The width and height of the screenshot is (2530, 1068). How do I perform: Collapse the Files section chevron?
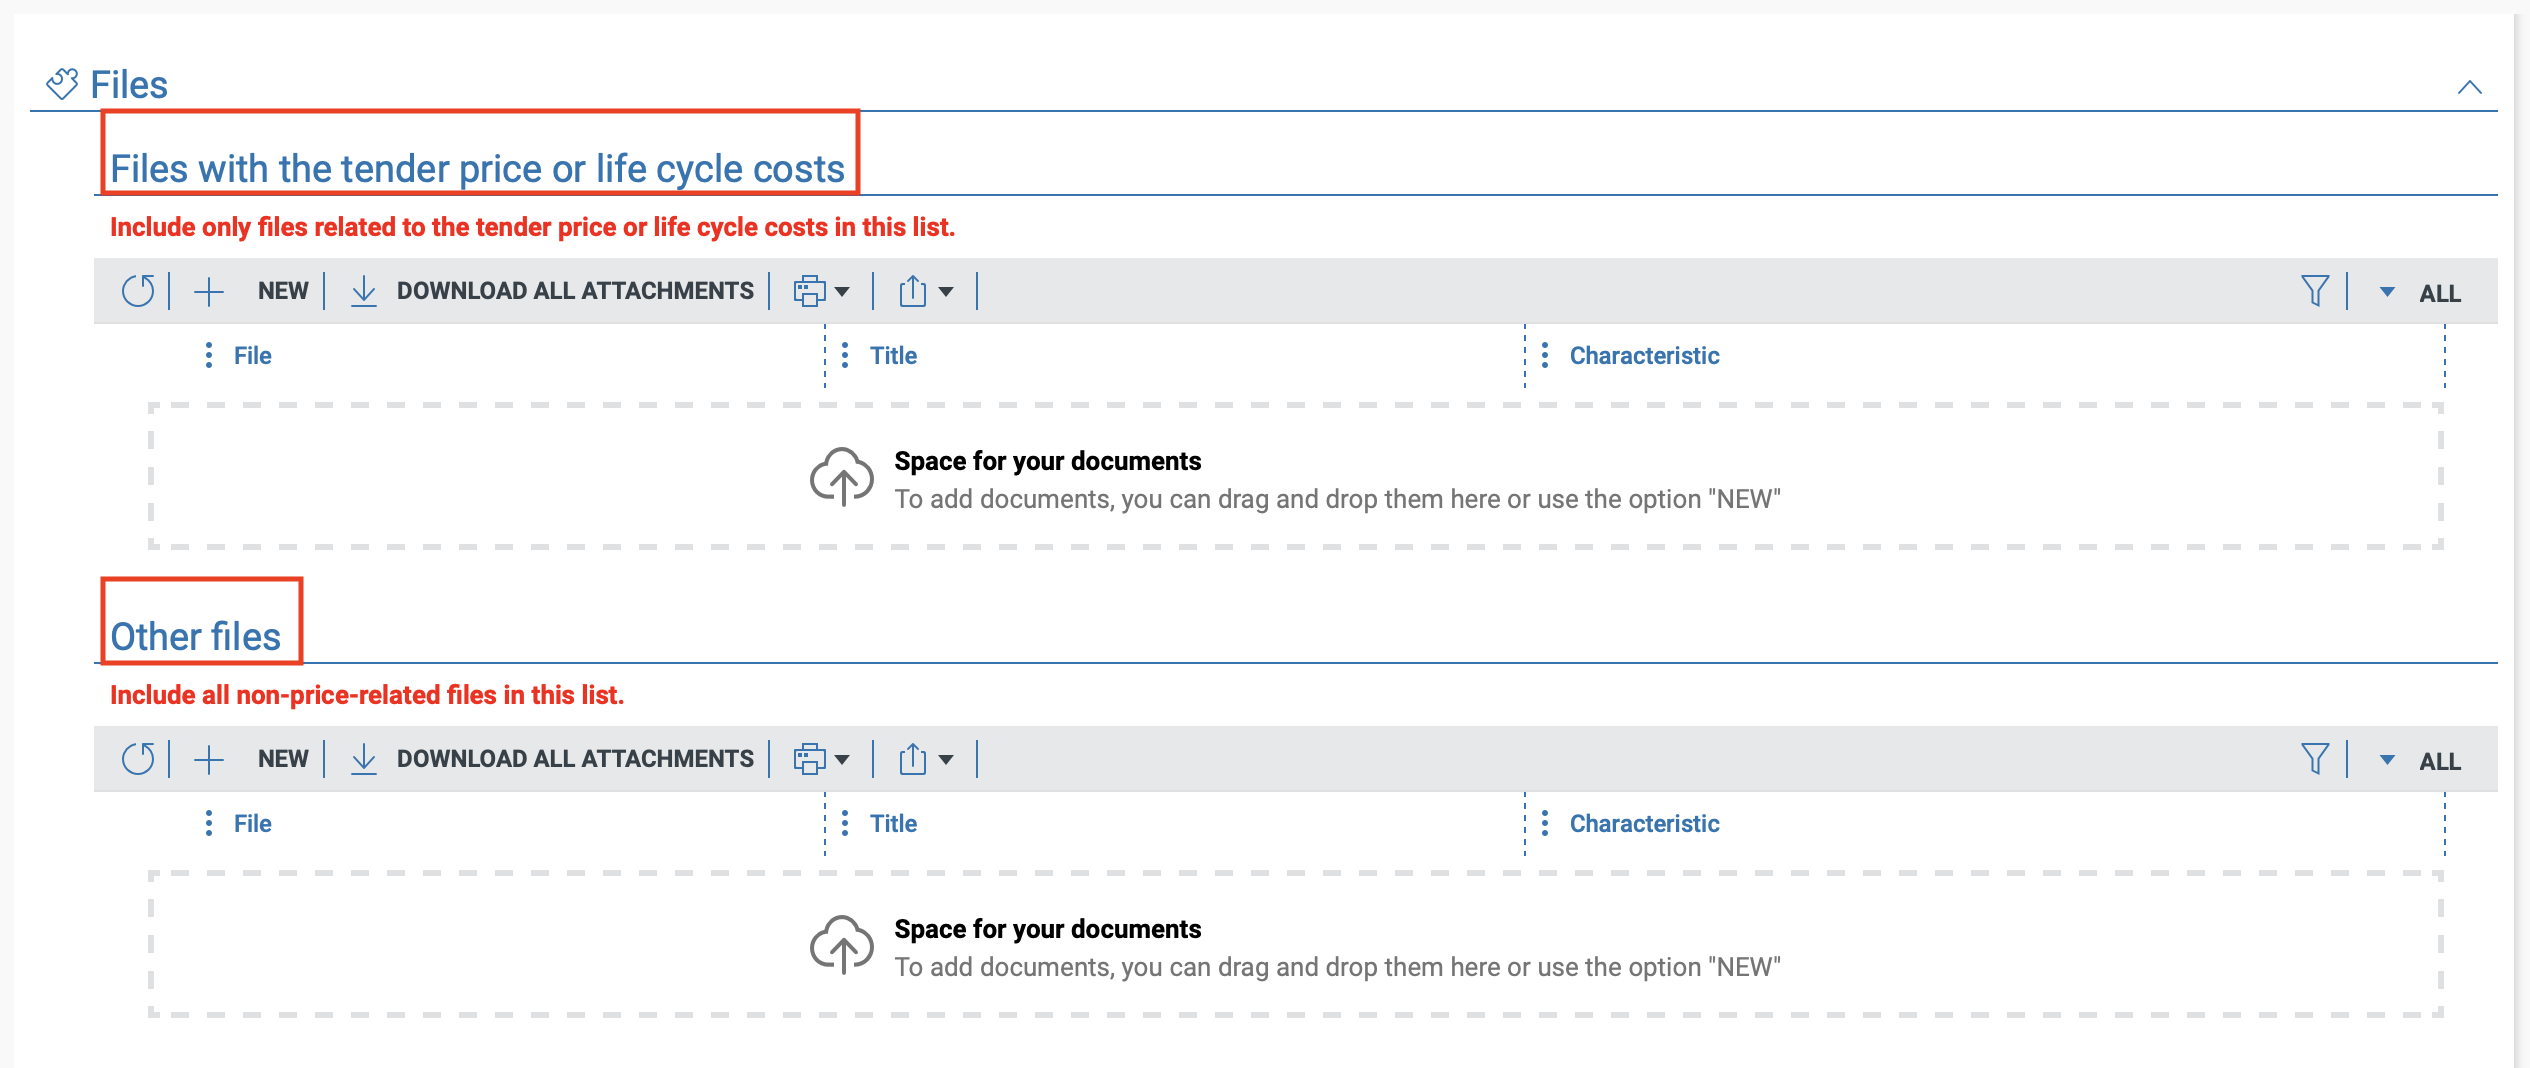[x=2469, y=87]
